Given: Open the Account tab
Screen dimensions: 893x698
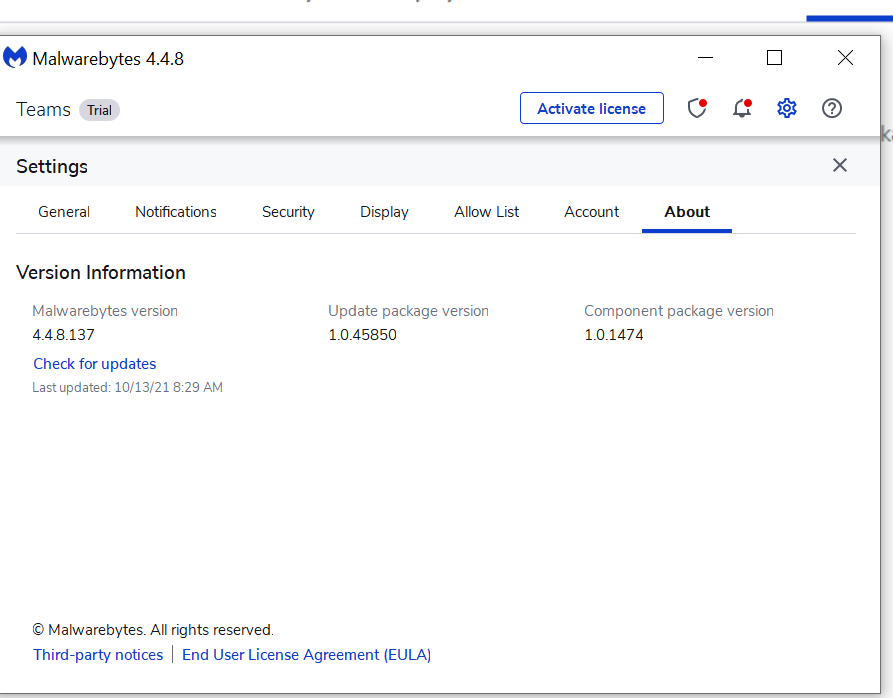Looking at the screenshot, I should tap(591, 212).
